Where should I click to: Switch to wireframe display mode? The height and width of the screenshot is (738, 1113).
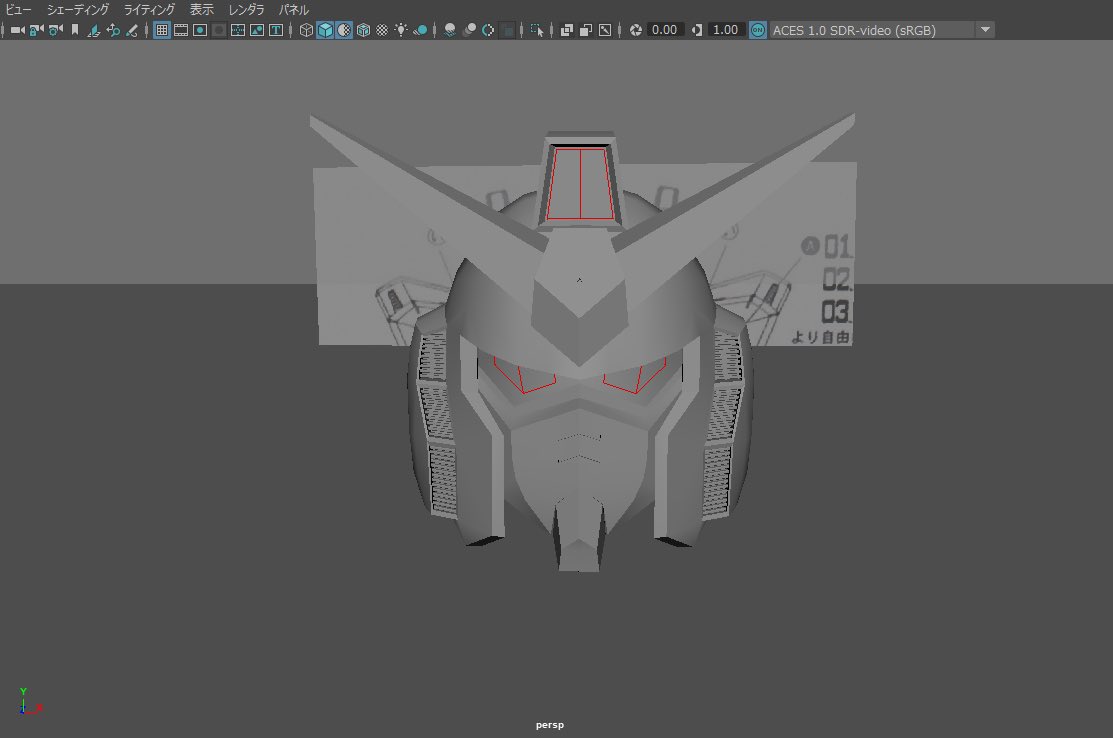coord(305,29)
